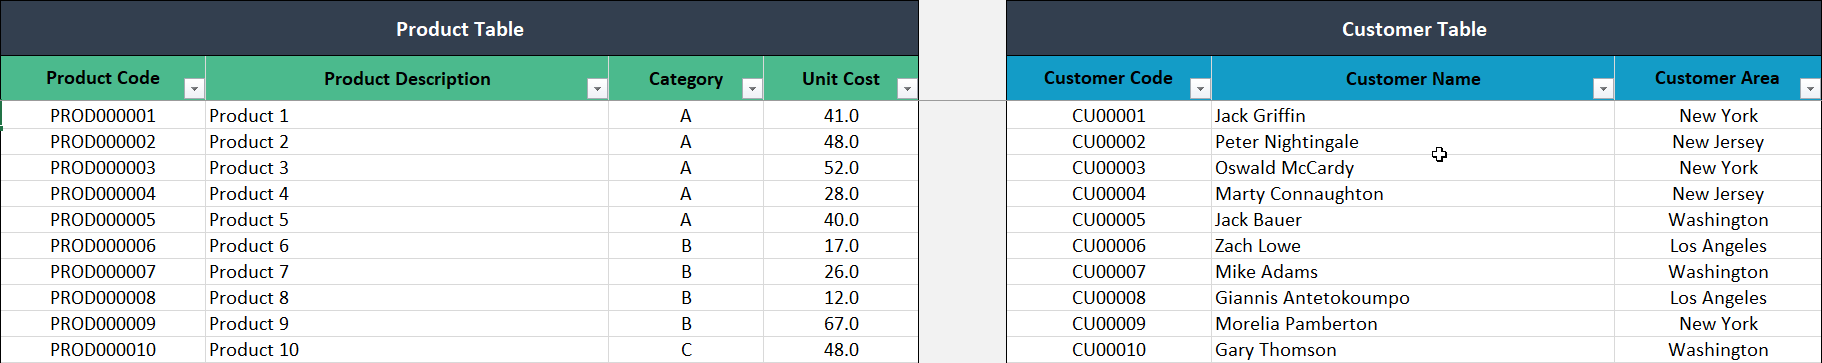This screenshot has width=1822, height=363.
Task: Select category cell for PROD000006
Action: pyautogui.click(x=686, y=245)
